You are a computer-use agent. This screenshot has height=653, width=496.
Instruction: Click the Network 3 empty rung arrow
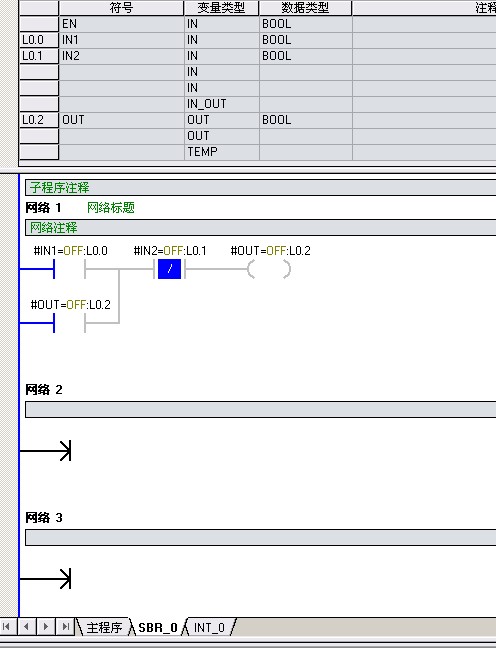[46, 578]
